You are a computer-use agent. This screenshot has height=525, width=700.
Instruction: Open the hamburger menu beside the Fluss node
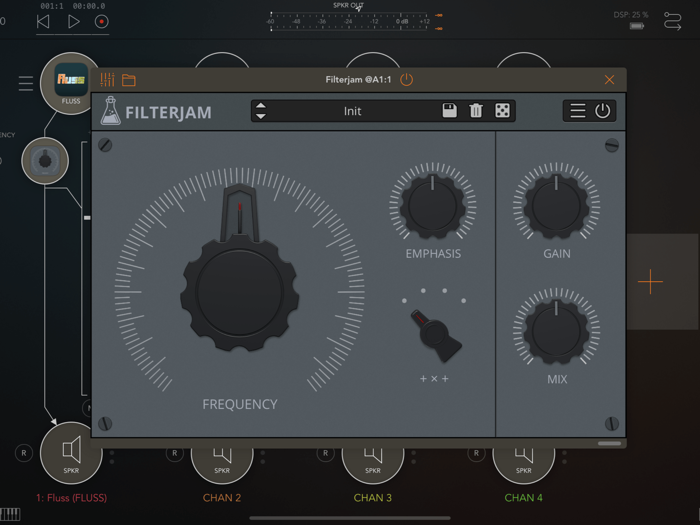[x=26, y=83]
